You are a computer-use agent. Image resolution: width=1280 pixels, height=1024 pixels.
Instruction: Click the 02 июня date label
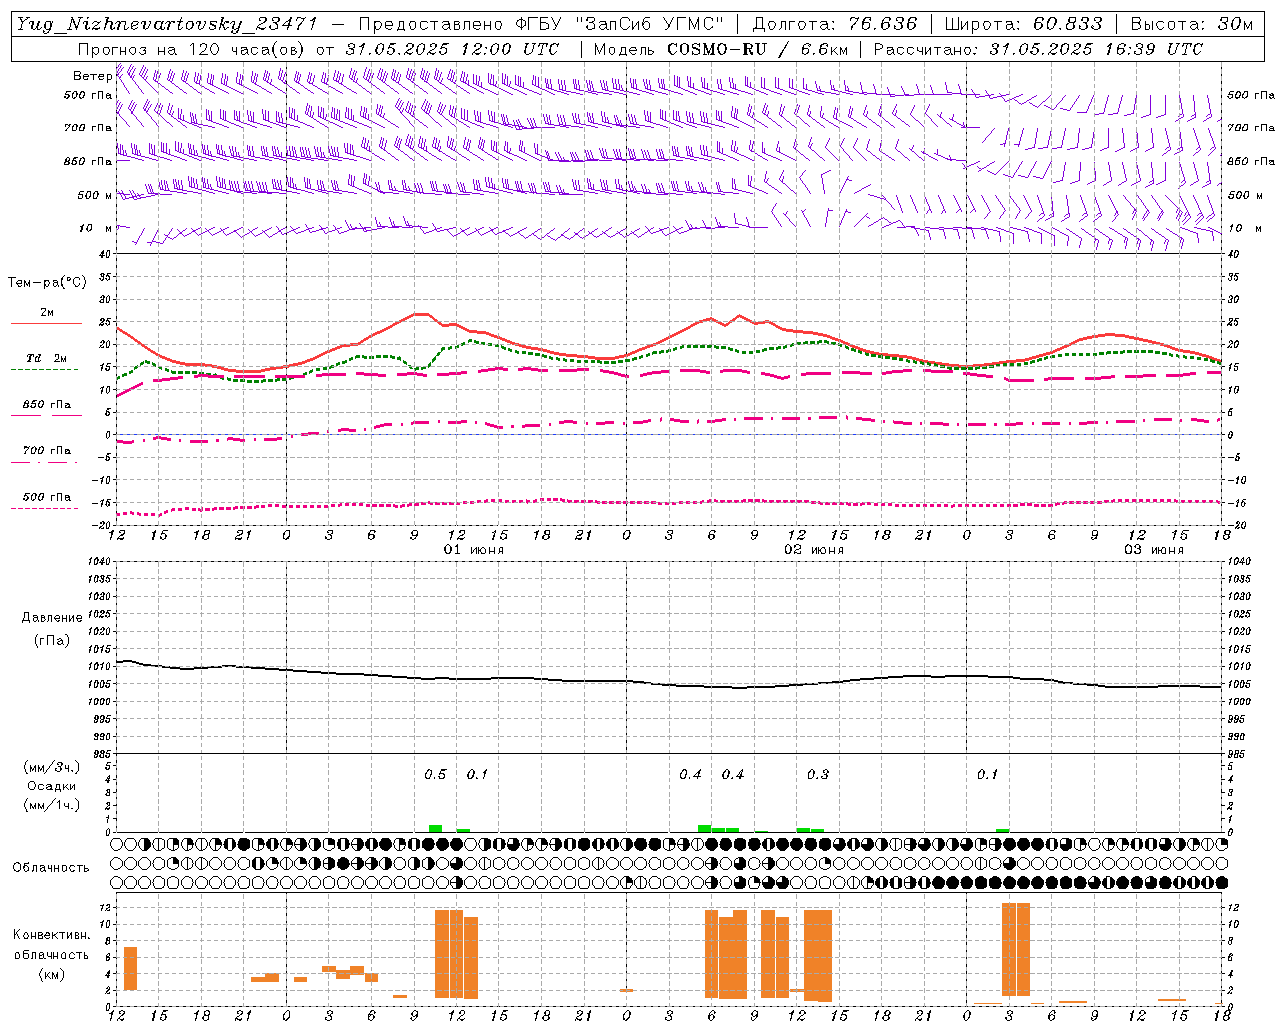(814, 550)
